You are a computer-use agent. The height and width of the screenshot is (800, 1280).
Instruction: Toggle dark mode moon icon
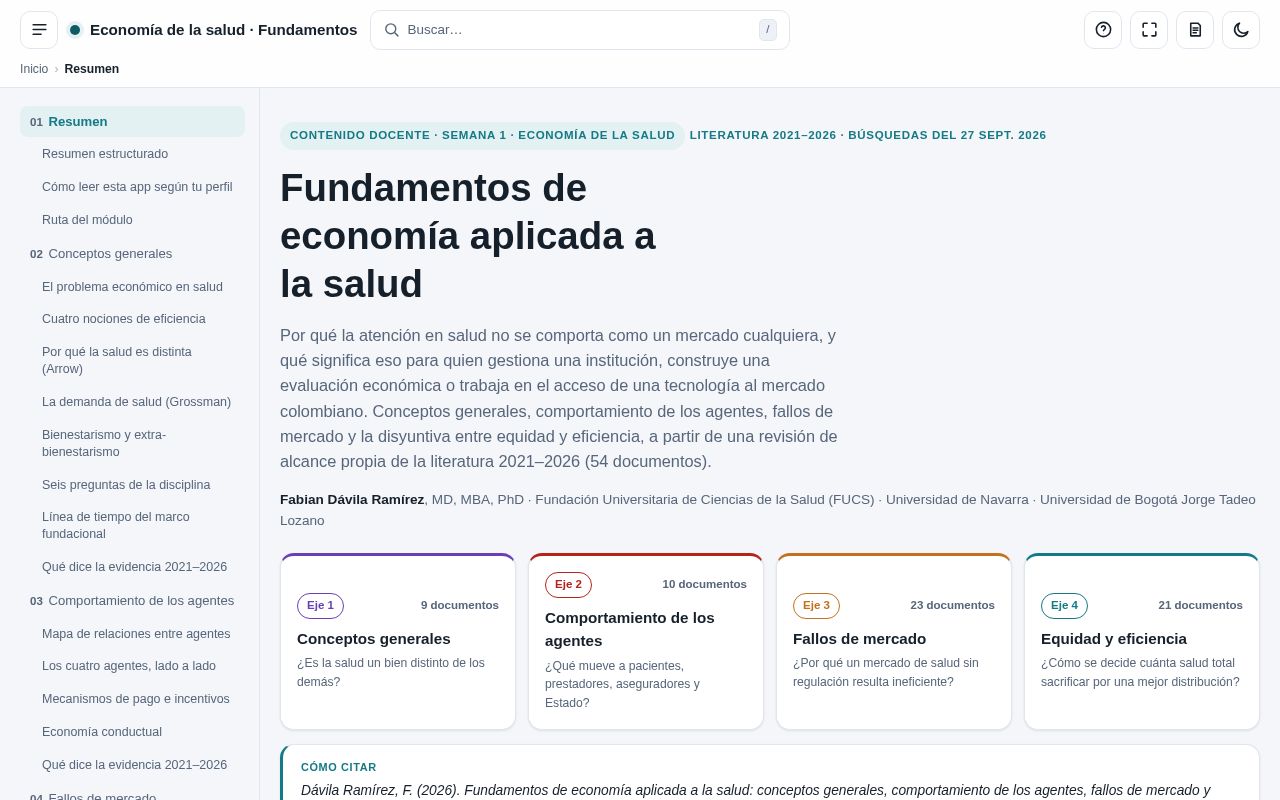pyautogui.click(x=1241, y=30)
